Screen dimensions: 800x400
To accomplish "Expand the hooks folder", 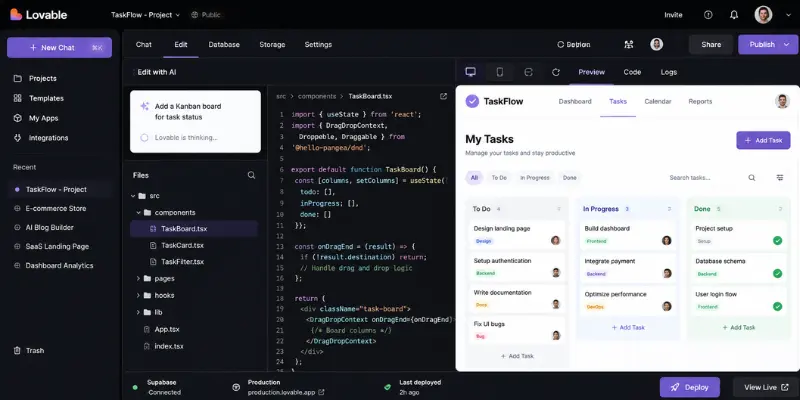I will pos(138,295).
